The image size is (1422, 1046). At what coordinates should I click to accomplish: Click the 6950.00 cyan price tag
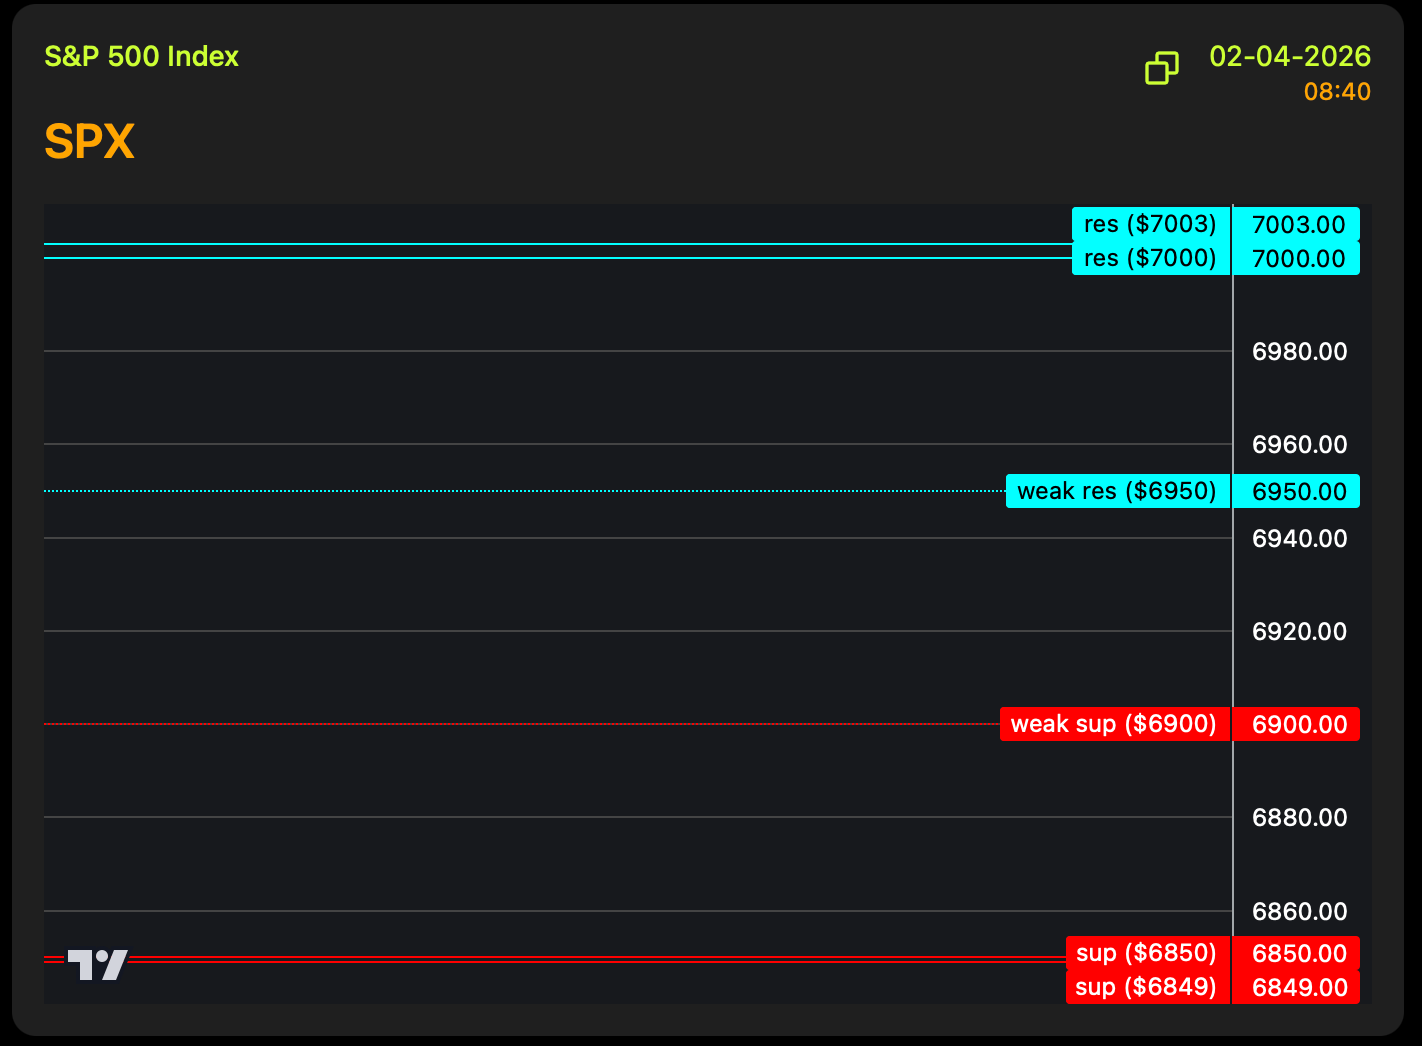1297,491
